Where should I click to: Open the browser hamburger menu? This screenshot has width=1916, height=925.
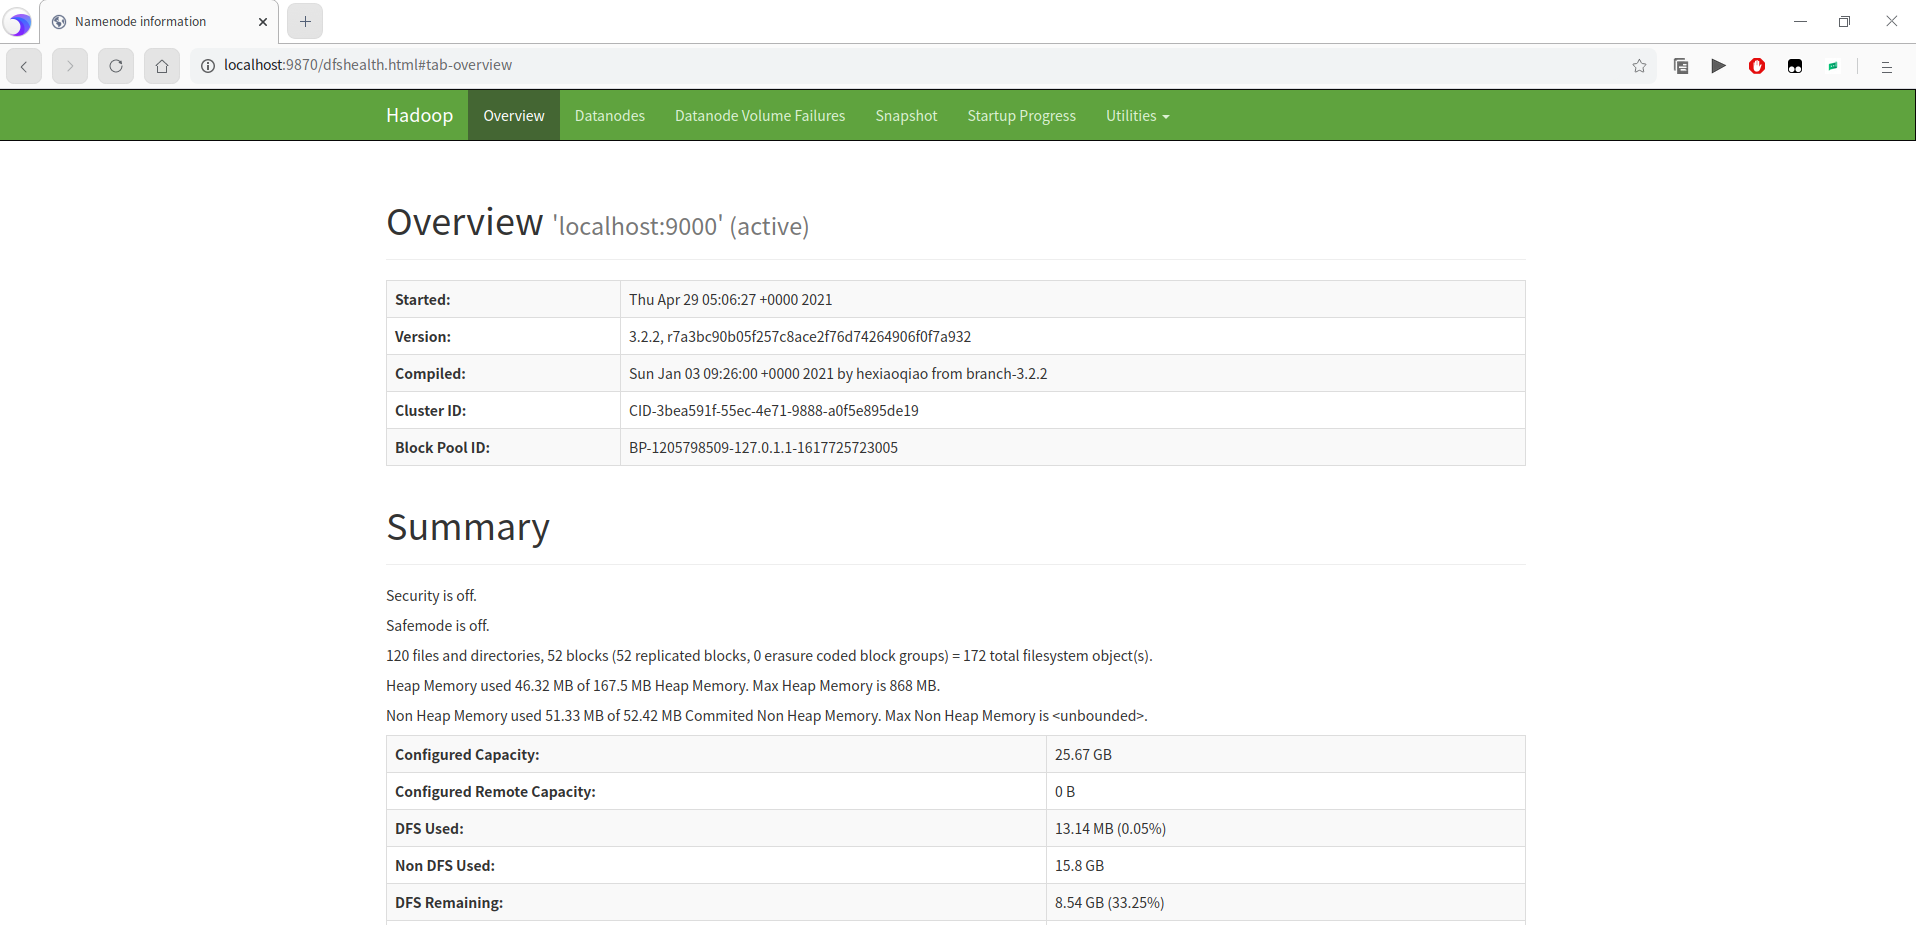click(1887, 66)
